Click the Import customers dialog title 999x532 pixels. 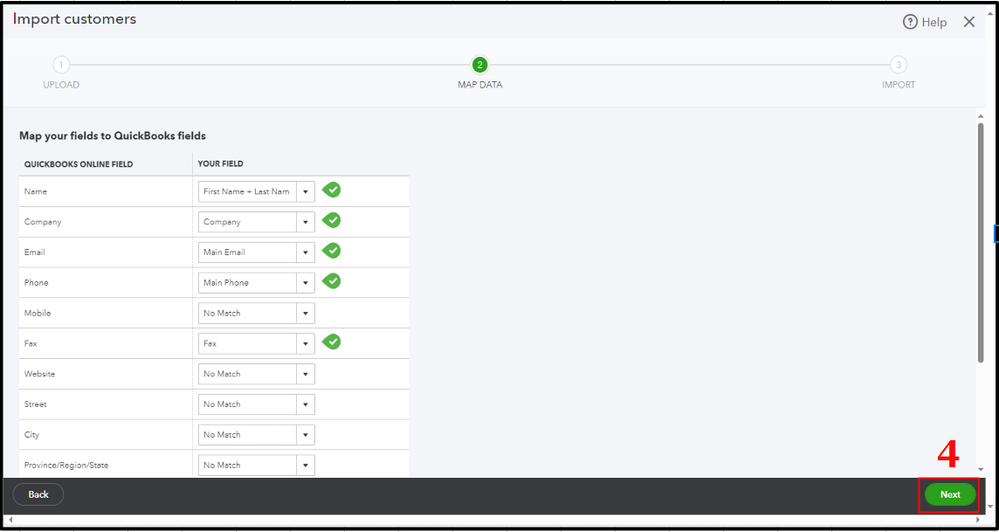point(75,19)
